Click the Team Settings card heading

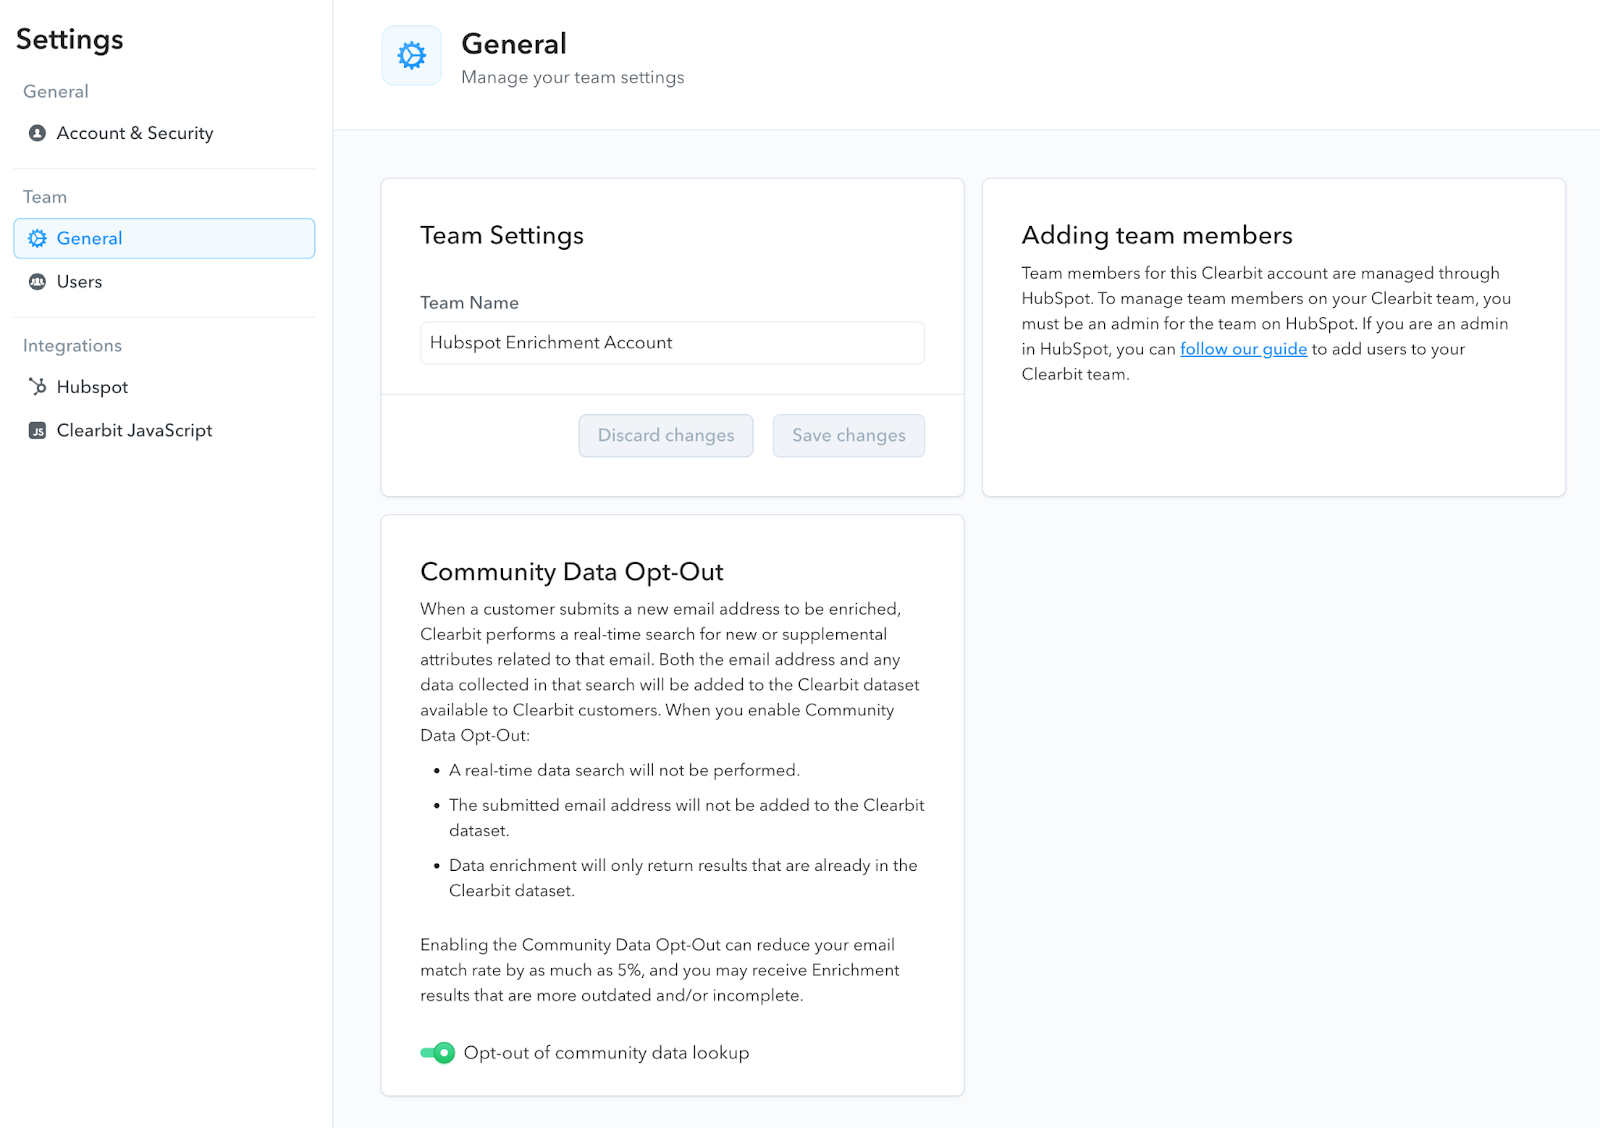pos(502,235)
